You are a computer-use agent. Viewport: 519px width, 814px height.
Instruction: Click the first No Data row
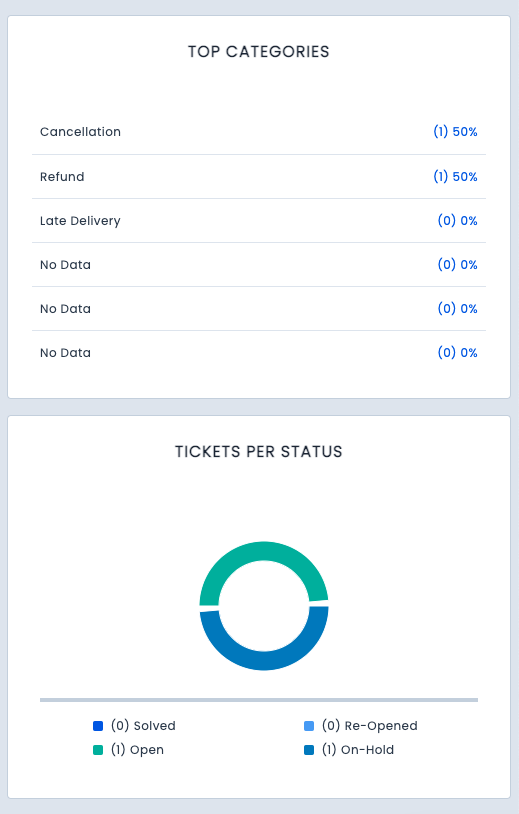click(259, 265)
